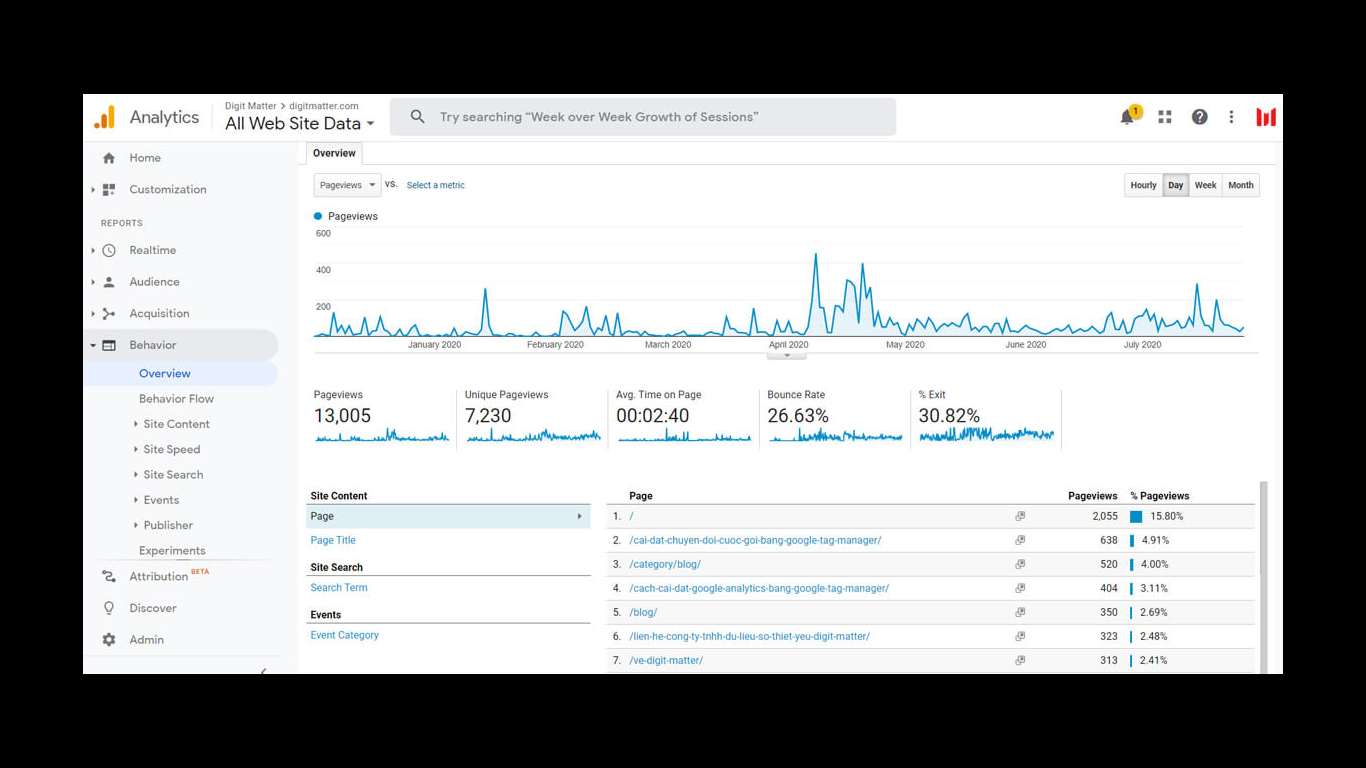Open /blog/ row external link icon
Screen dimensions: 1366x768
coord(1020,612)
